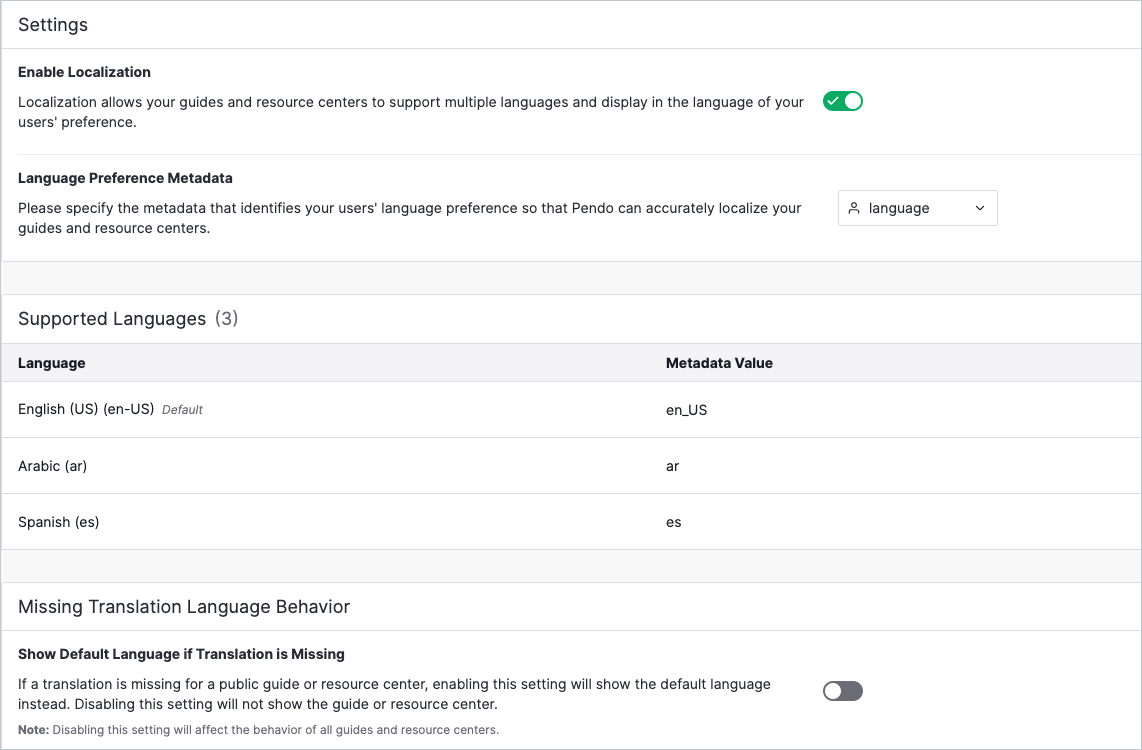Image resolution: width=1142 pixels, height=750 pixels.
Task: Click the supported languages count (3)
Action: (226, 318)
